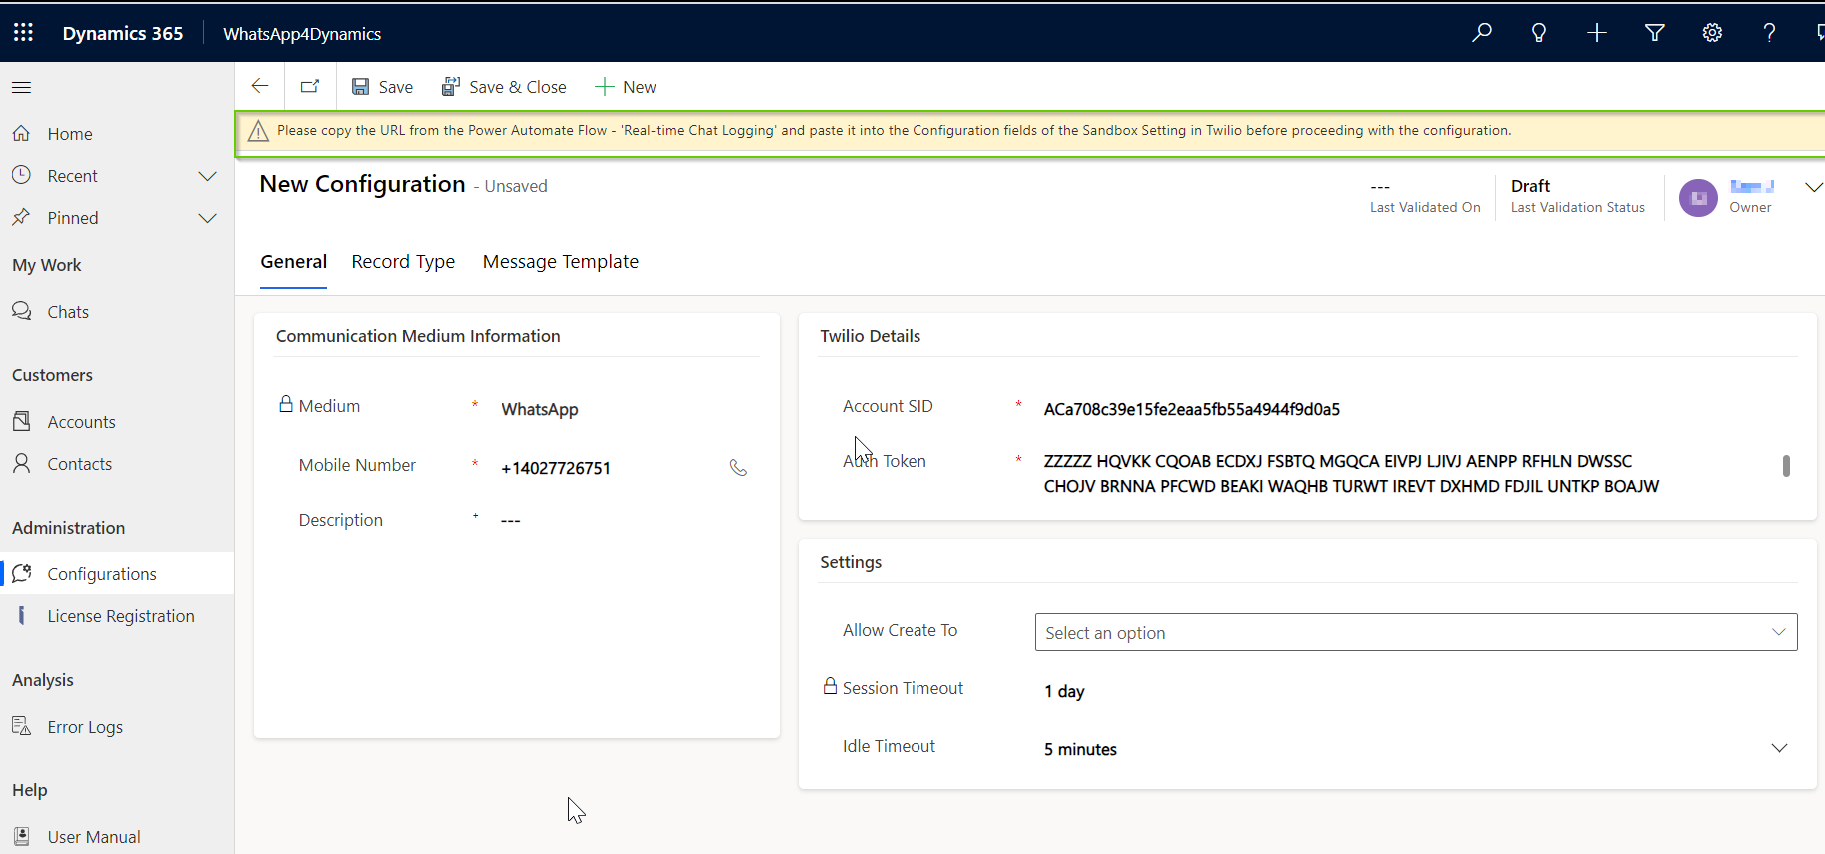Click the Account SID input field
This screenshot has height=854, width=1825.
tap(1400, 409)
